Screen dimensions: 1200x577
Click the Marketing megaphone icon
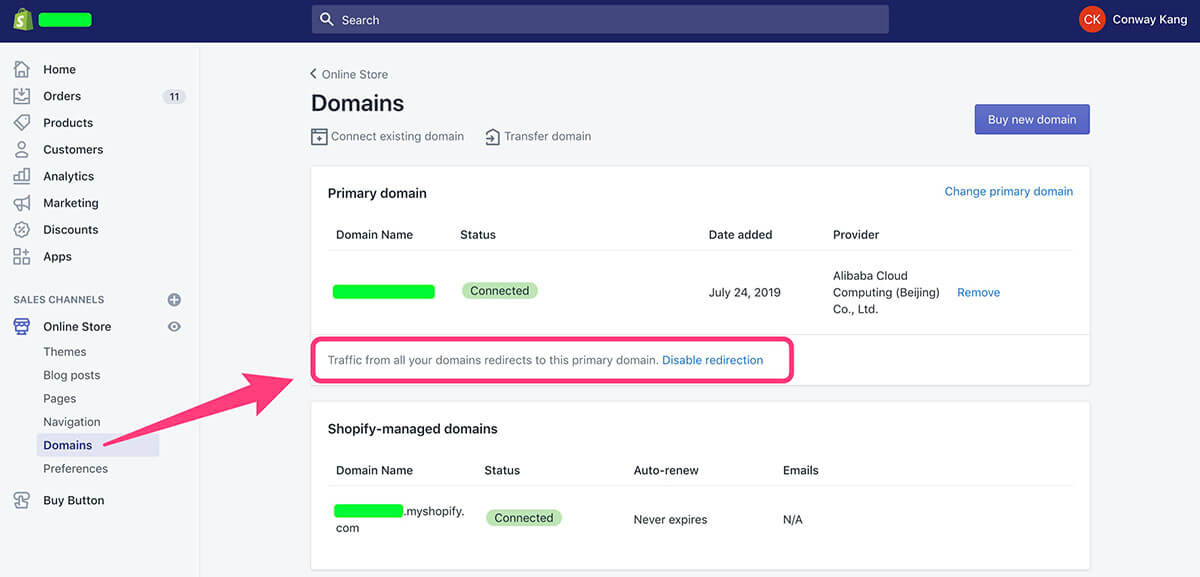pyautogui.click(x=22, y=203)
